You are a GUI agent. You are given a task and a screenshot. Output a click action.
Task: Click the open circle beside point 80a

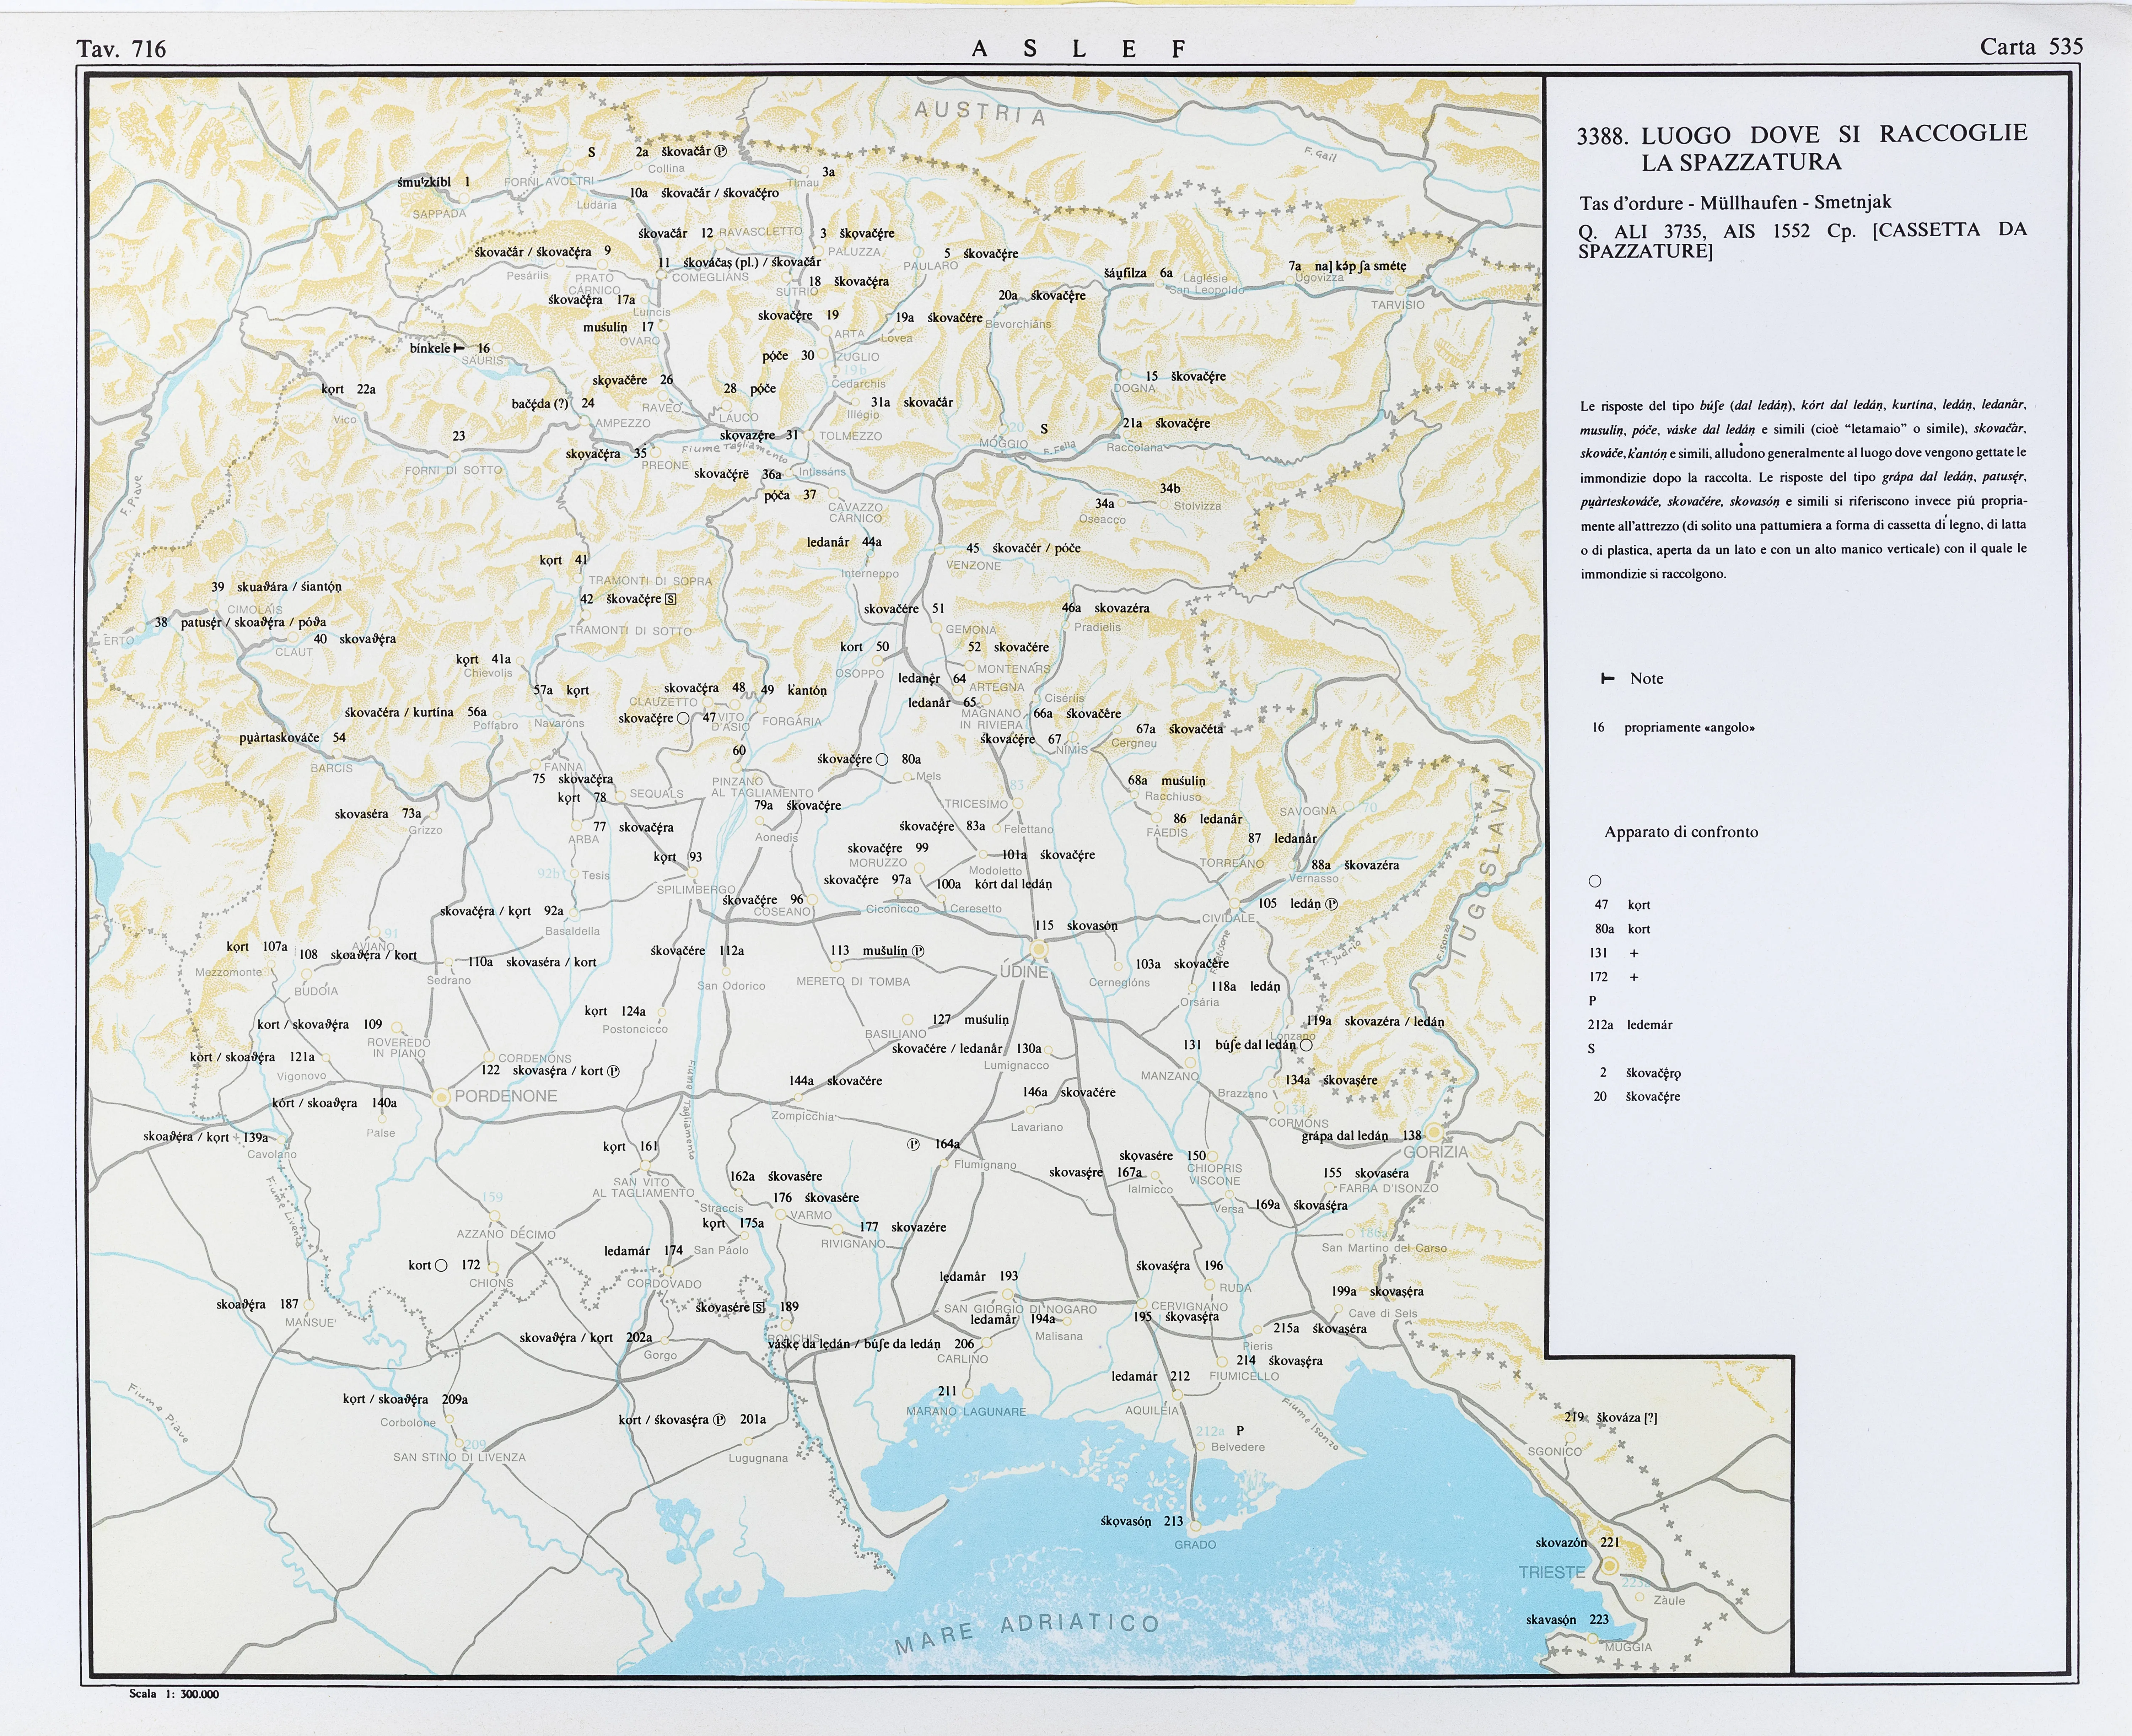[x=882, y=759]
